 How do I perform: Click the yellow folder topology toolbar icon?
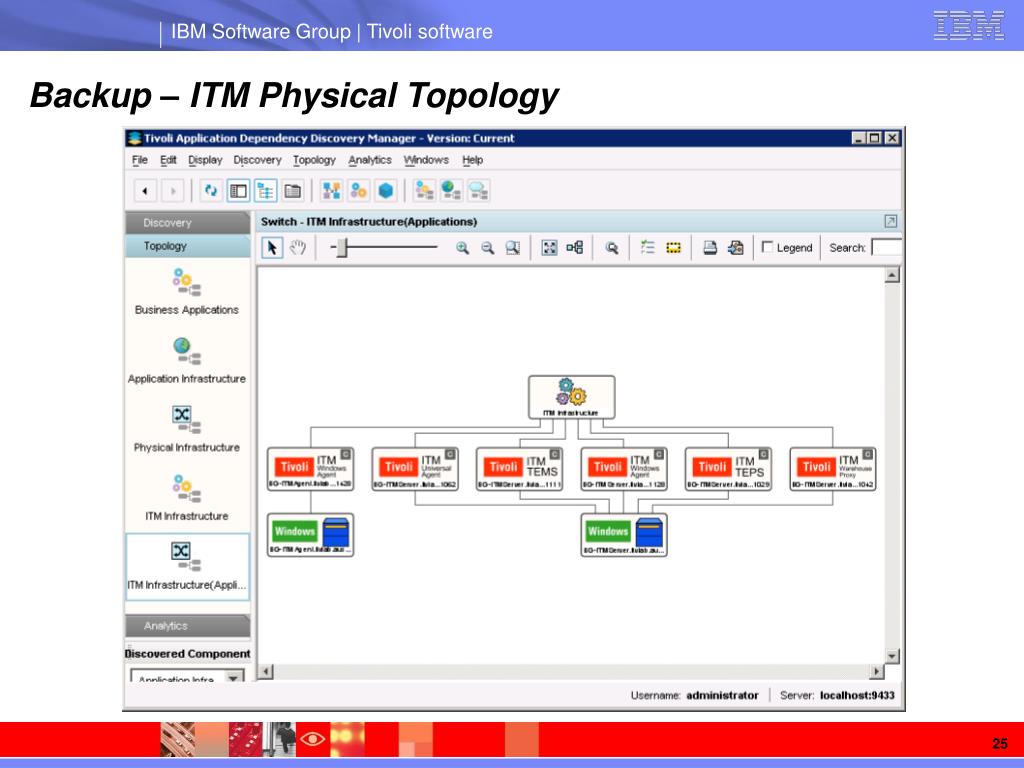click(424, 191)
